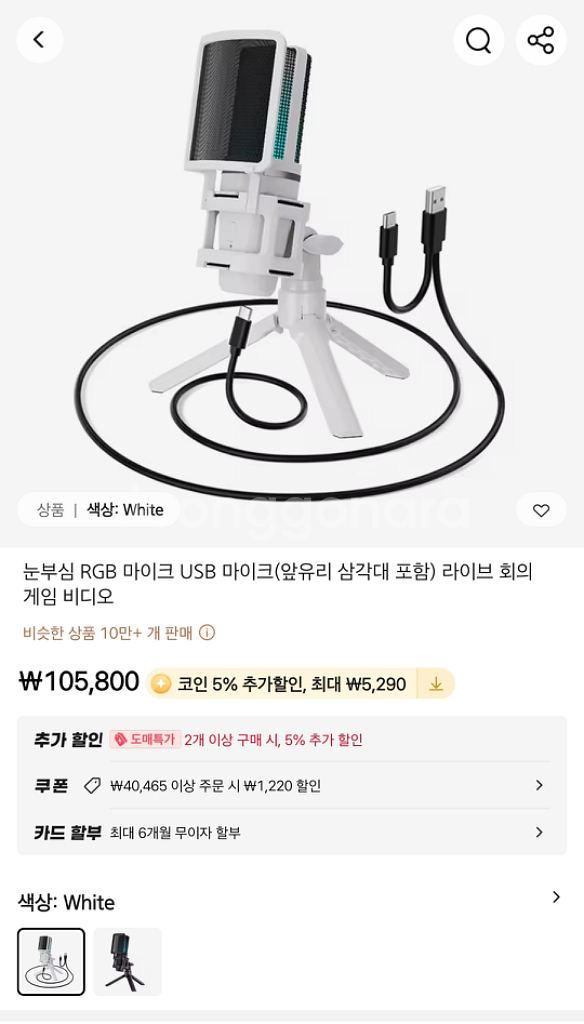Screen dimensions: 584x1024
Task: Add the item to wishlist with the heart icon
Action: pos(541,510)
